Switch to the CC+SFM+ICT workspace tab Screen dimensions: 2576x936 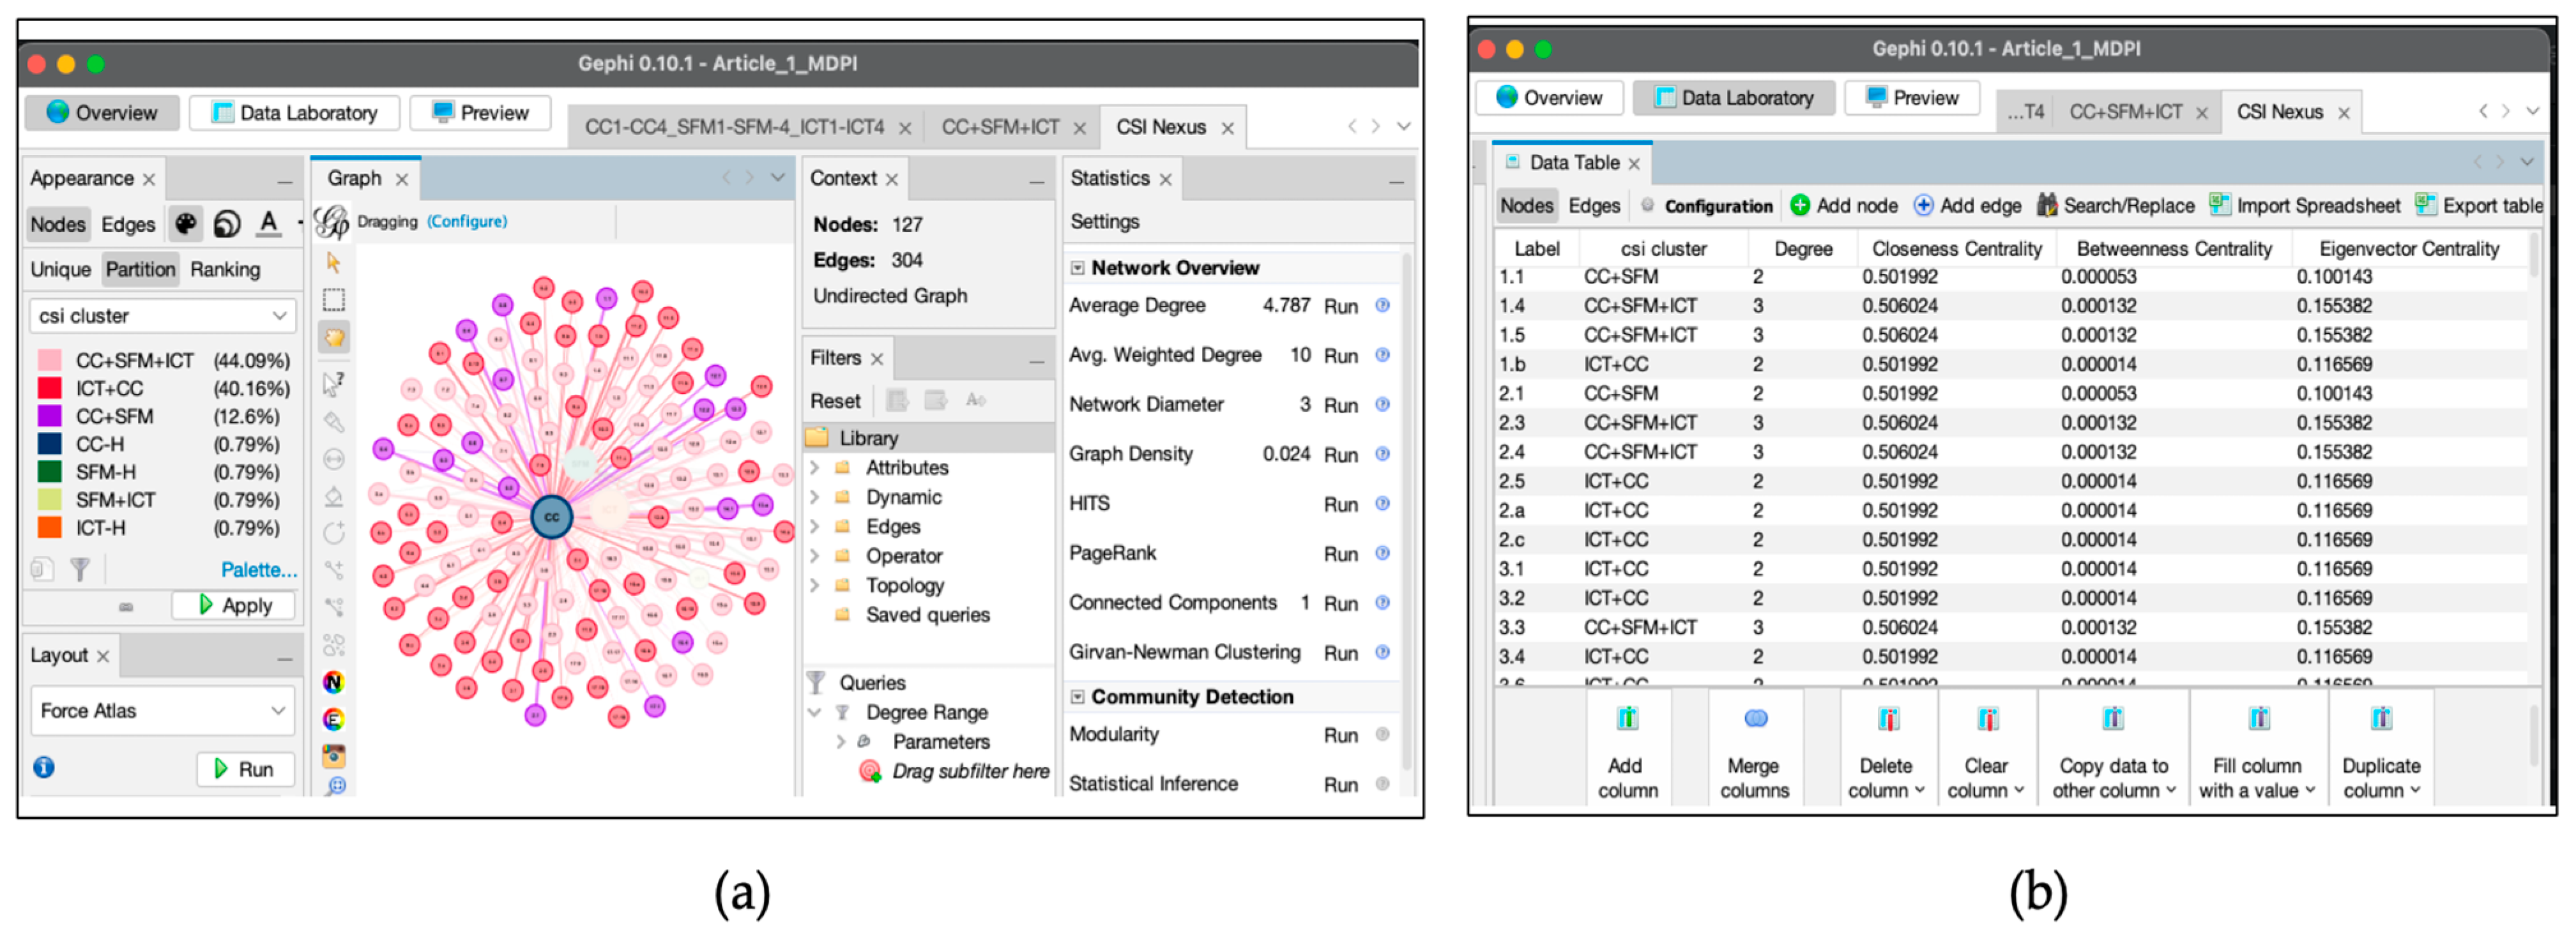[1000, 128]
